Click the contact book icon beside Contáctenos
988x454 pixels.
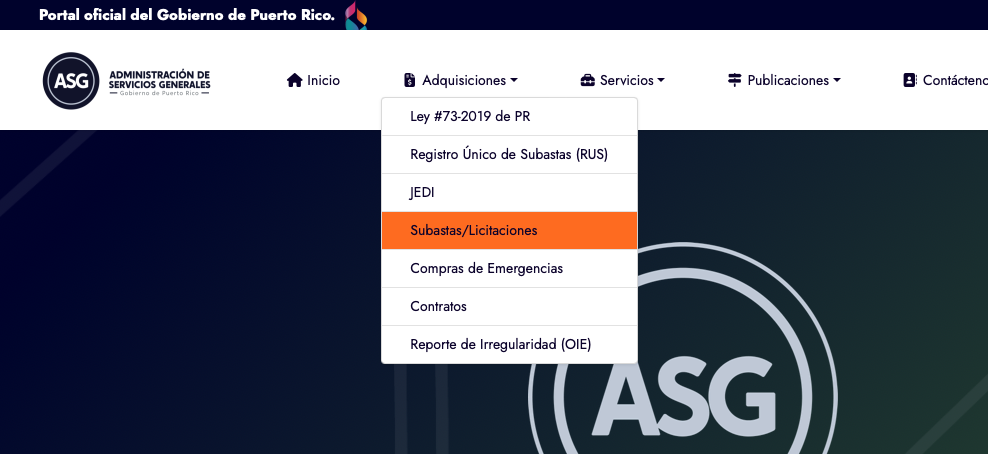pyautogui.click(x=909, y=81)
